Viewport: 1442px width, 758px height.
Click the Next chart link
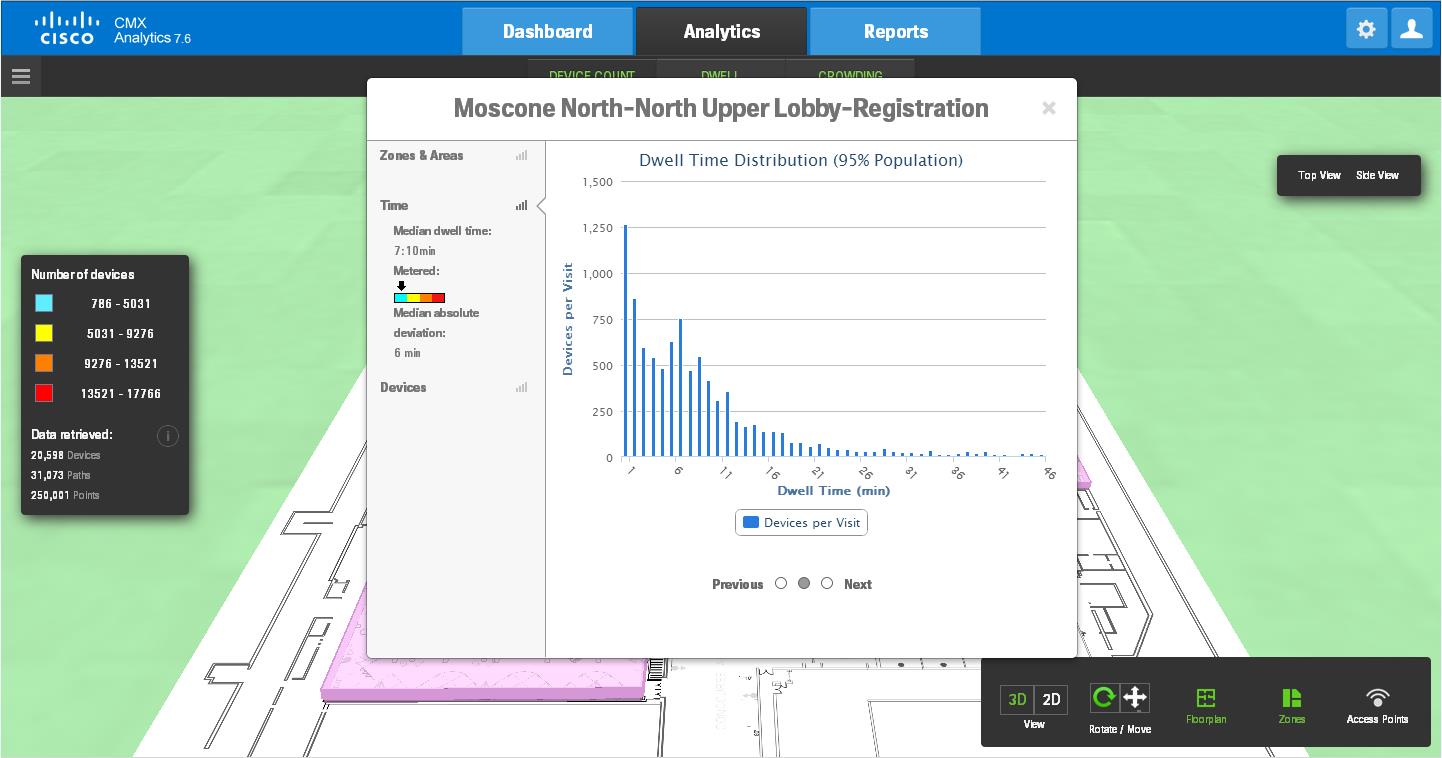click(x=857, y=584)
